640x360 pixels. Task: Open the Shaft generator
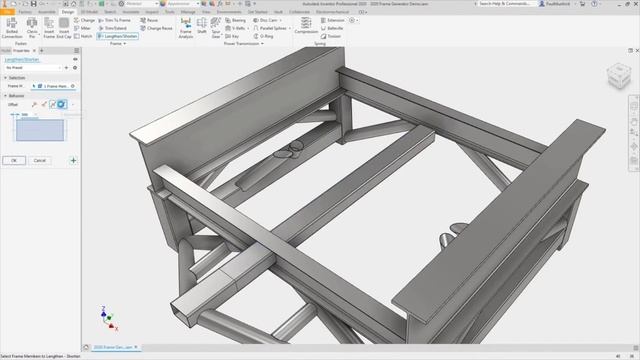pos(202,25)
